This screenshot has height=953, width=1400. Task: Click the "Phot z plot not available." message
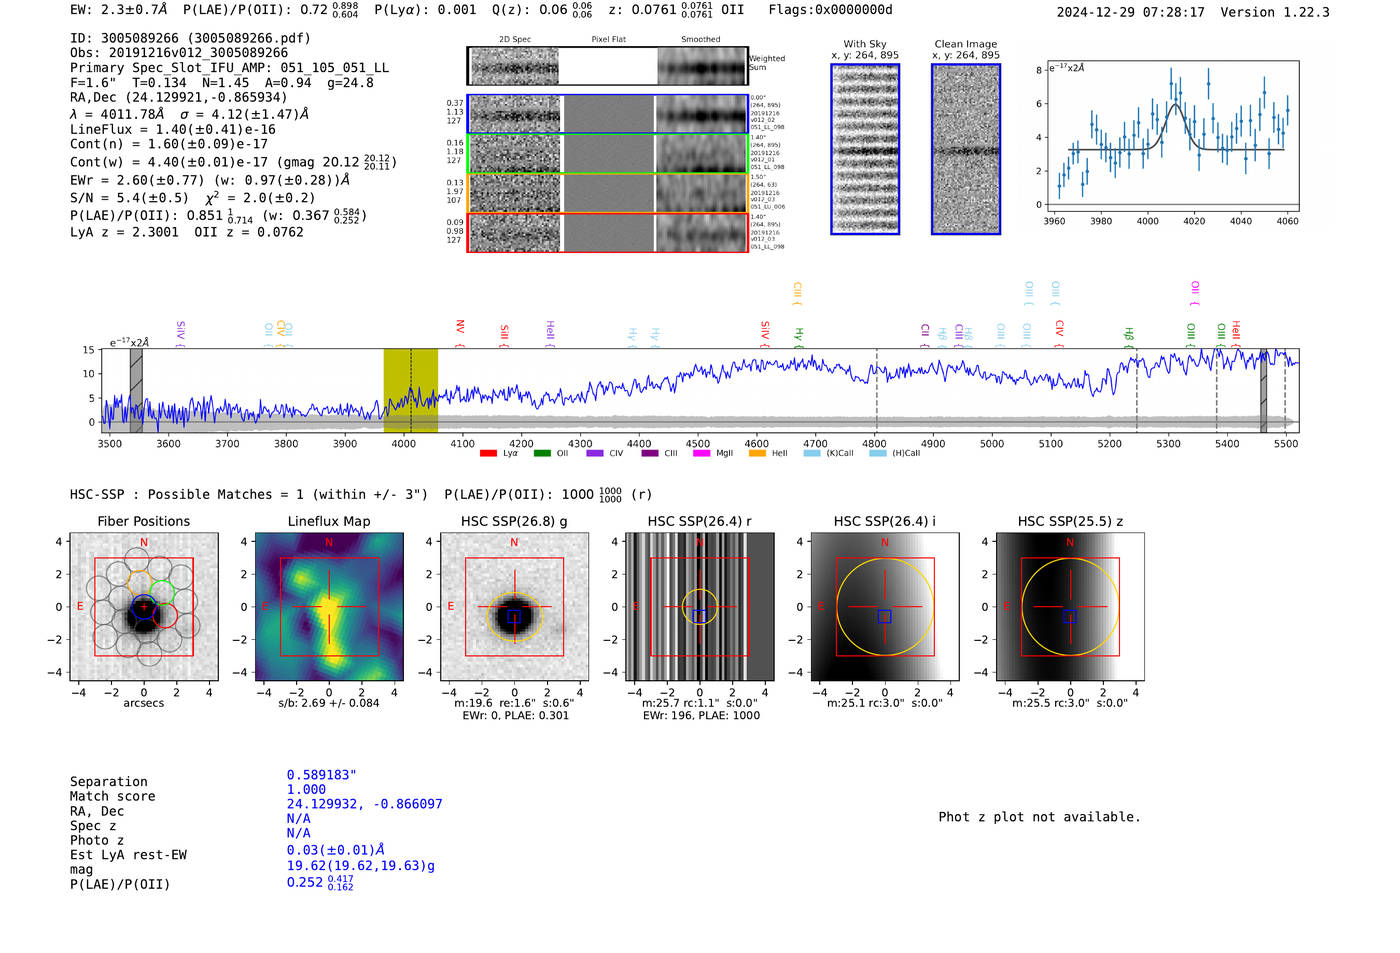coord(1039,817)
